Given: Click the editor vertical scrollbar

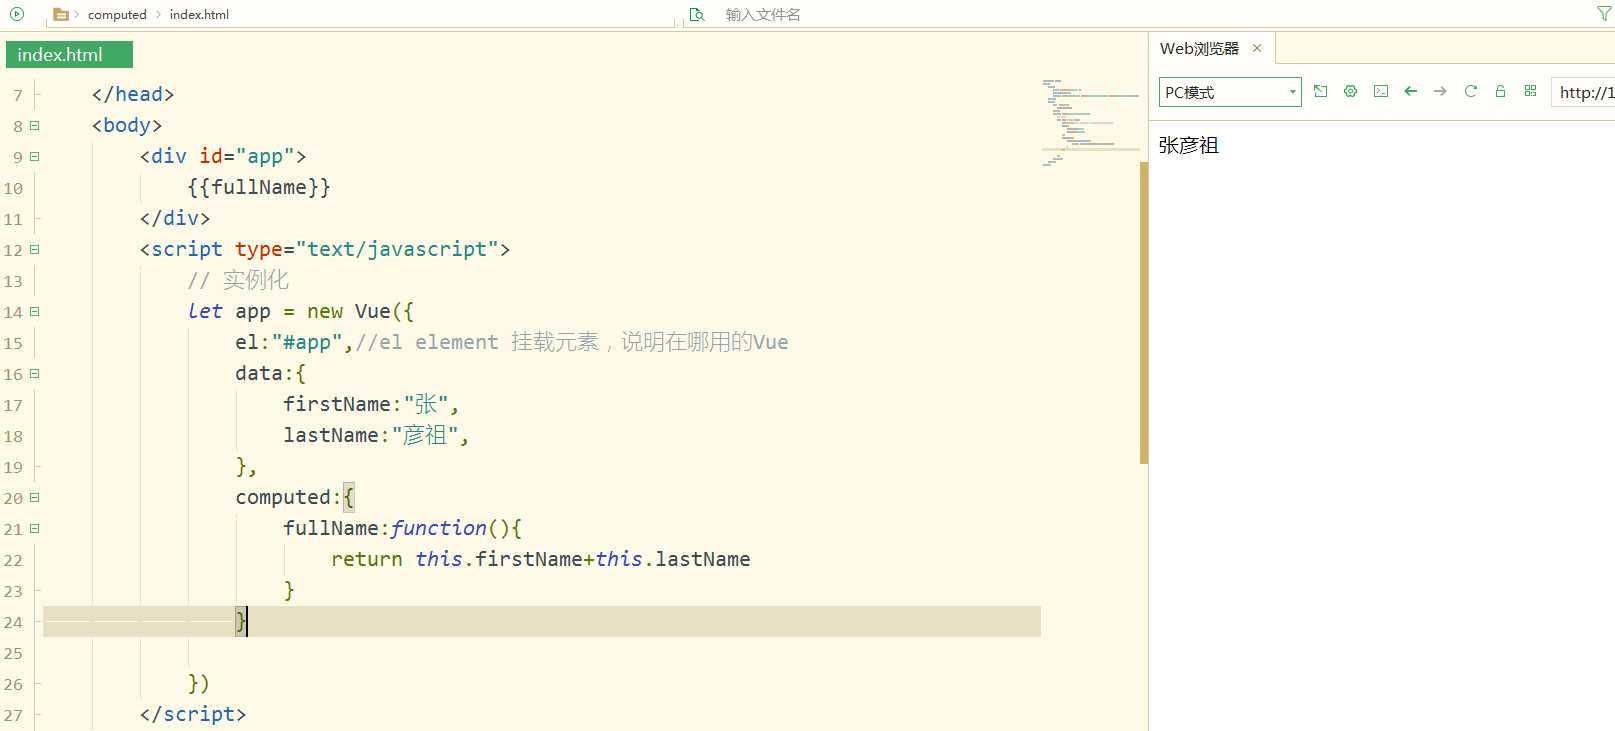Looking at the screenshot, I should tap(1144, 312).
